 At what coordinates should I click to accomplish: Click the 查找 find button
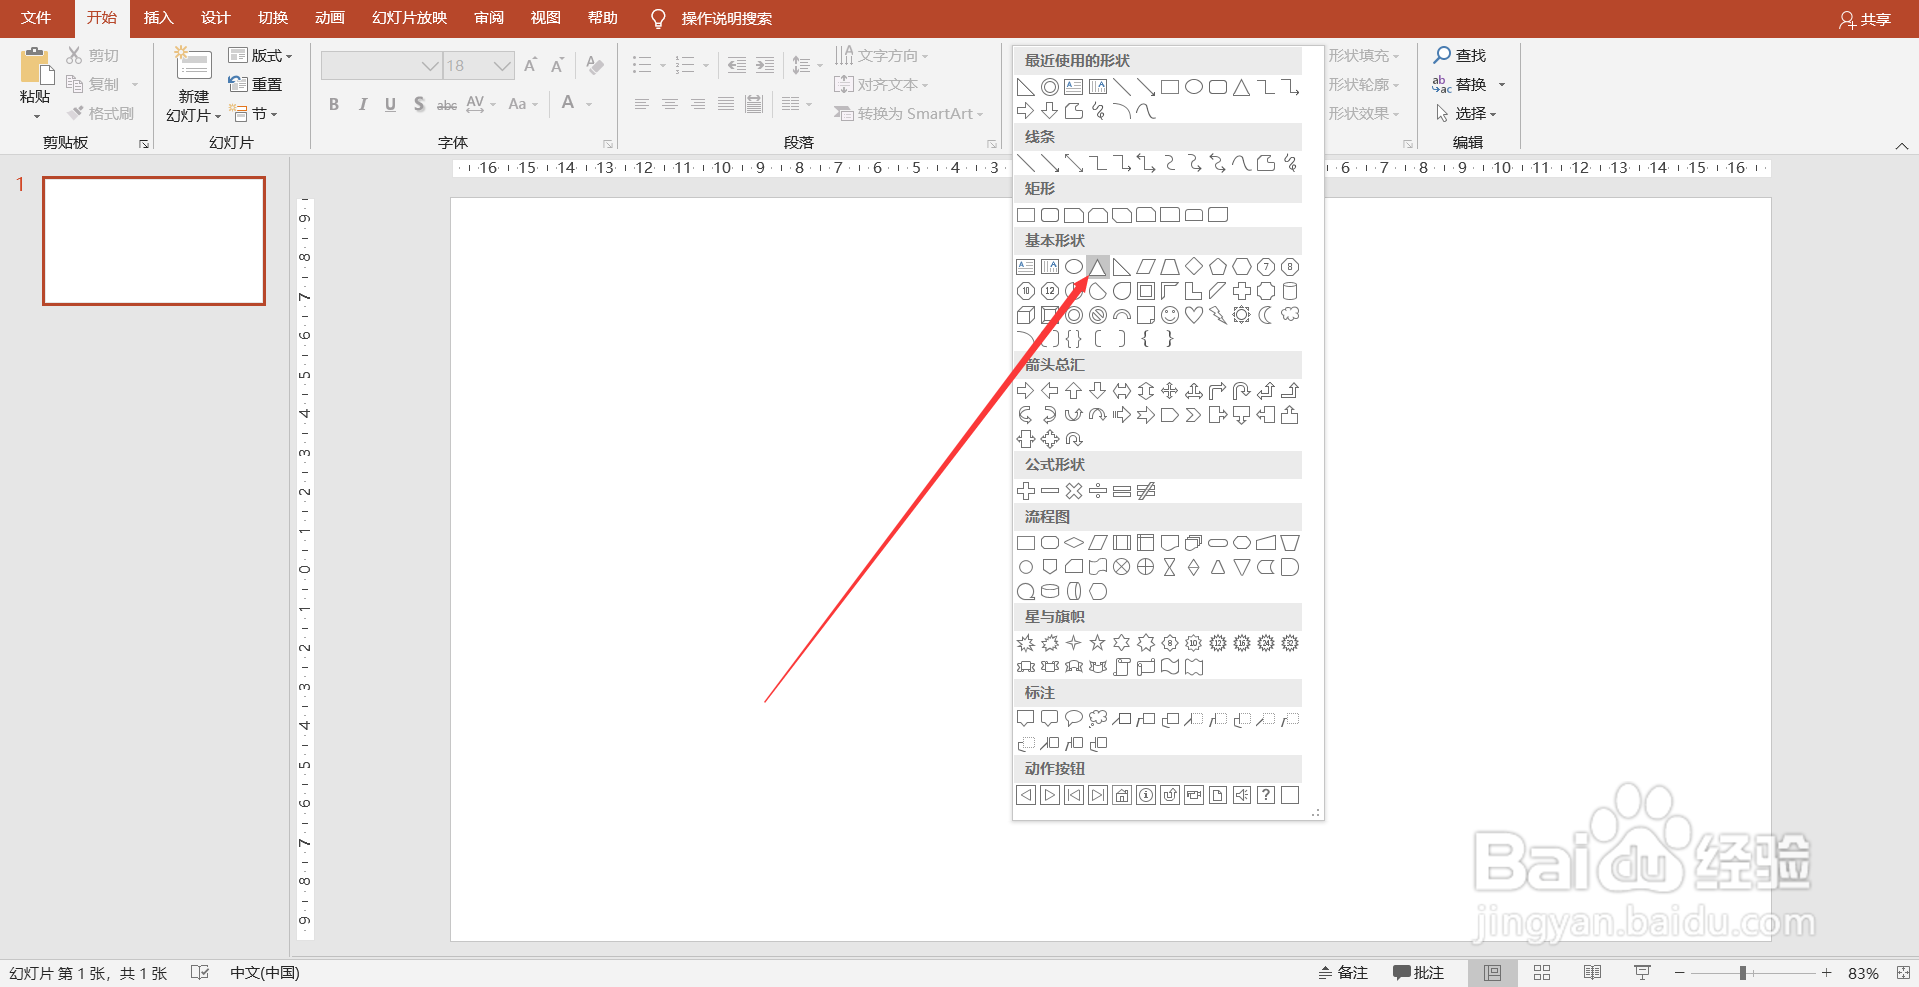click(1460, 56)
